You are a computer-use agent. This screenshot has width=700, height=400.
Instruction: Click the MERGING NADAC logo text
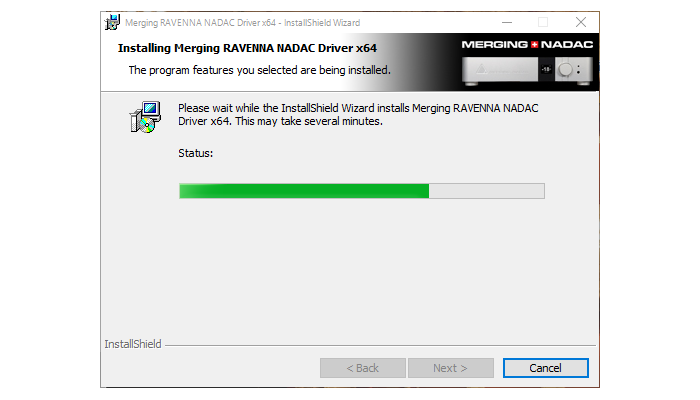(527, 44)
